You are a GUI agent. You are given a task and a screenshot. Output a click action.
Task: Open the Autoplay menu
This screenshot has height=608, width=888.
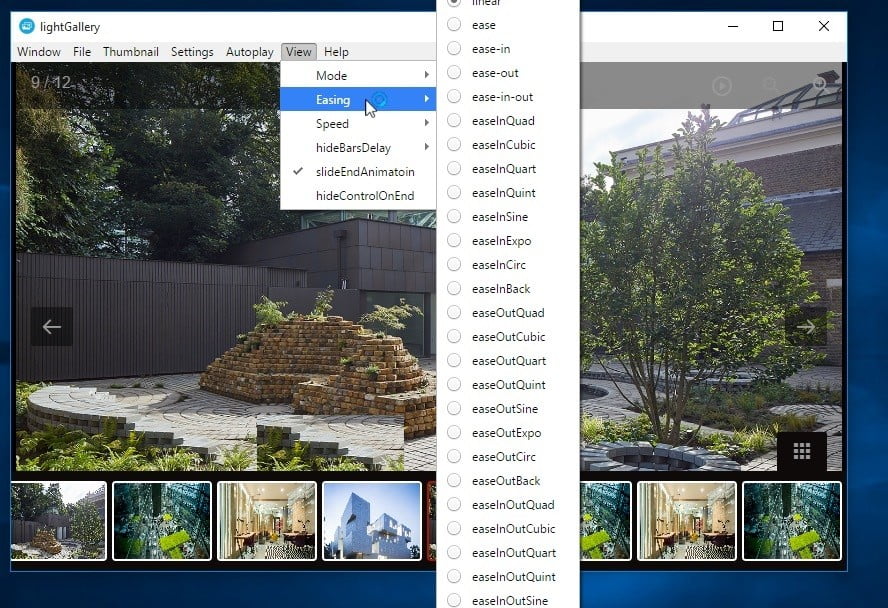point(250,51)
